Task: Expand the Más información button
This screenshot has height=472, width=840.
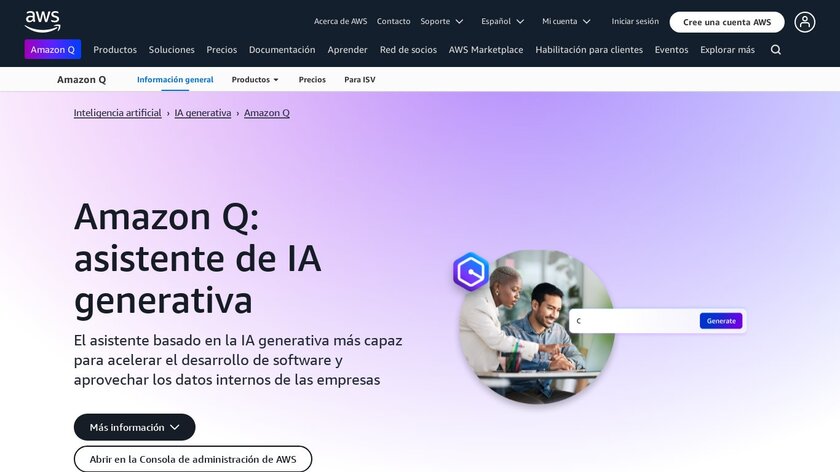Action: click(134, 427)
